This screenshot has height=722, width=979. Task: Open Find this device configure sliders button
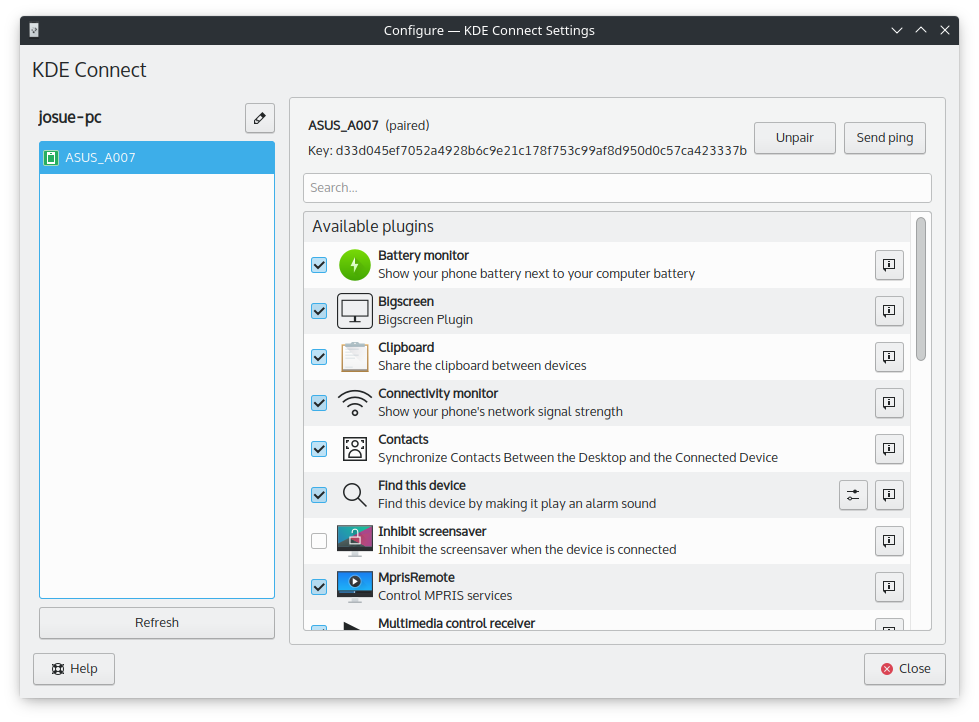(853, 495)
